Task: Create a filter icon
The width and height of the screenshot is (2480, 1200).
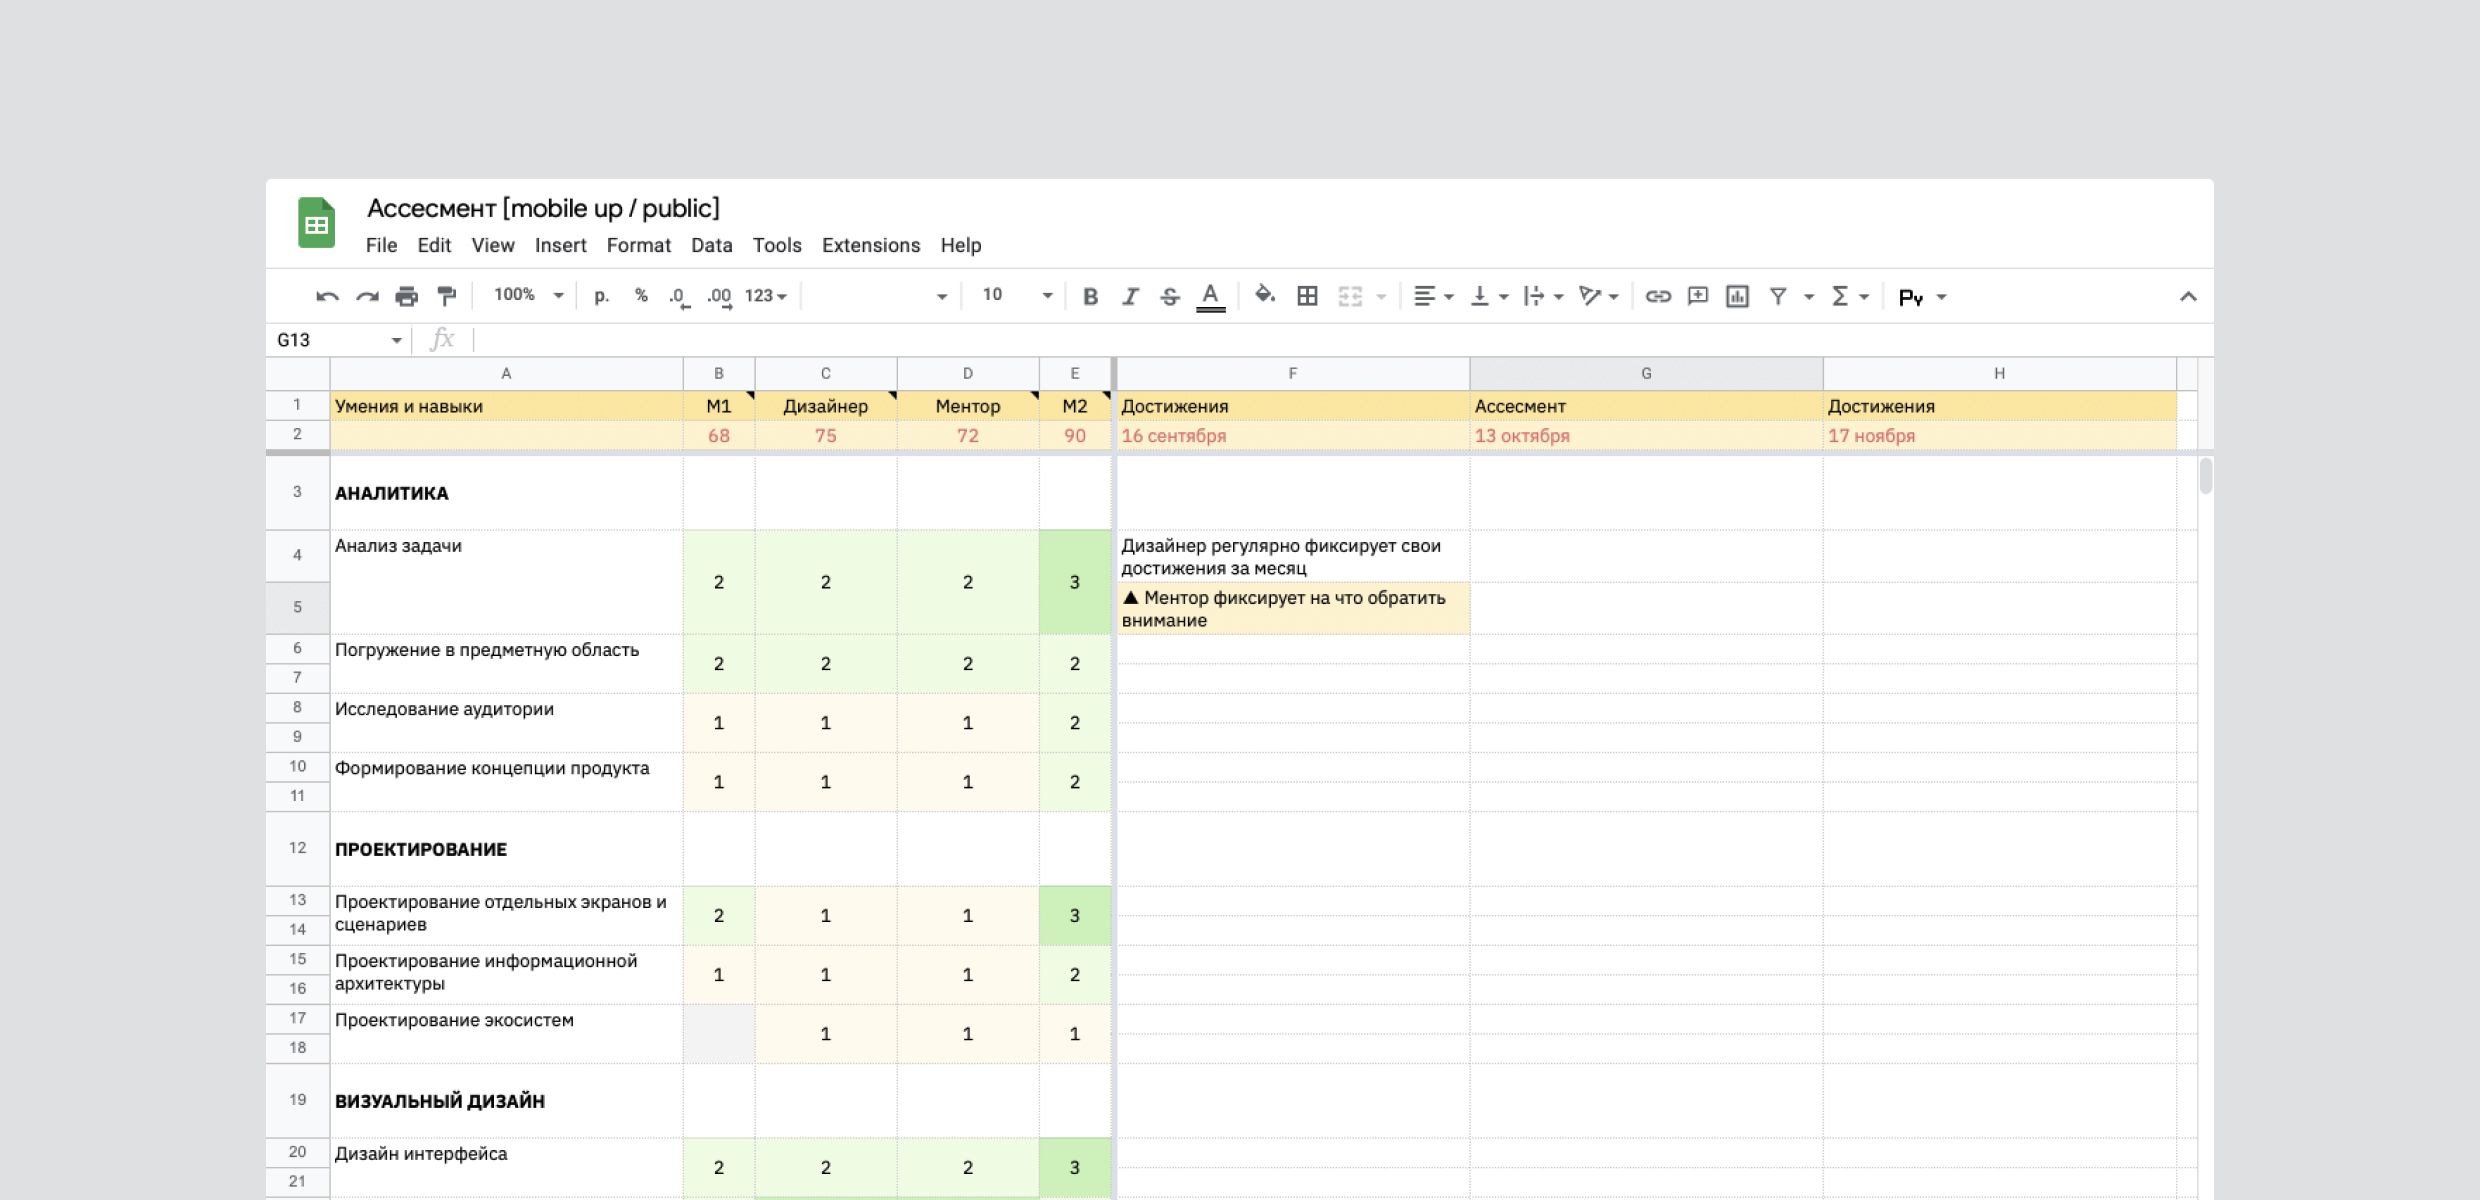Action: tap(1778, 296)
